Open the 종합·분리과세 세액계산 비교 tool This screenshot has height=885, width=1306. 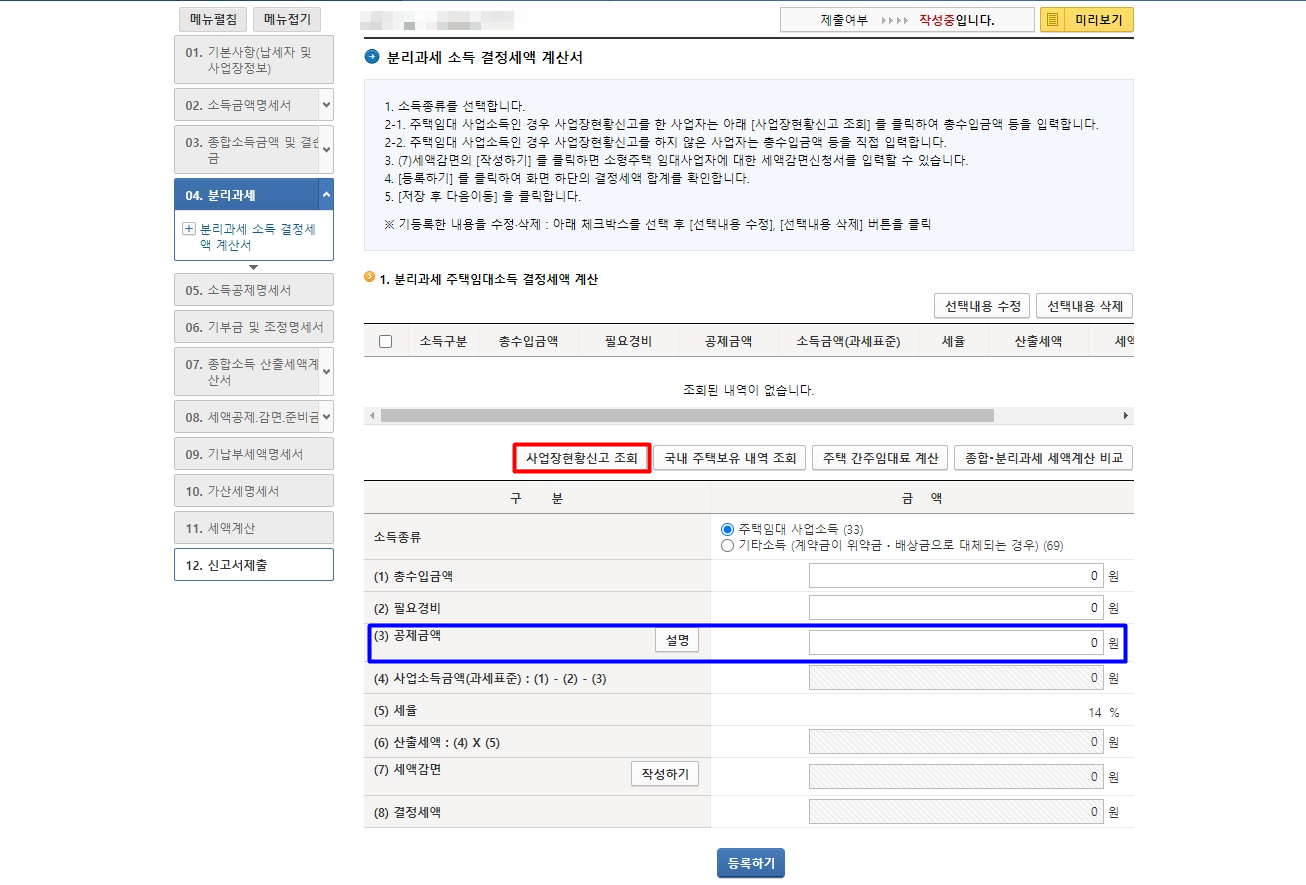(1044, 457)
